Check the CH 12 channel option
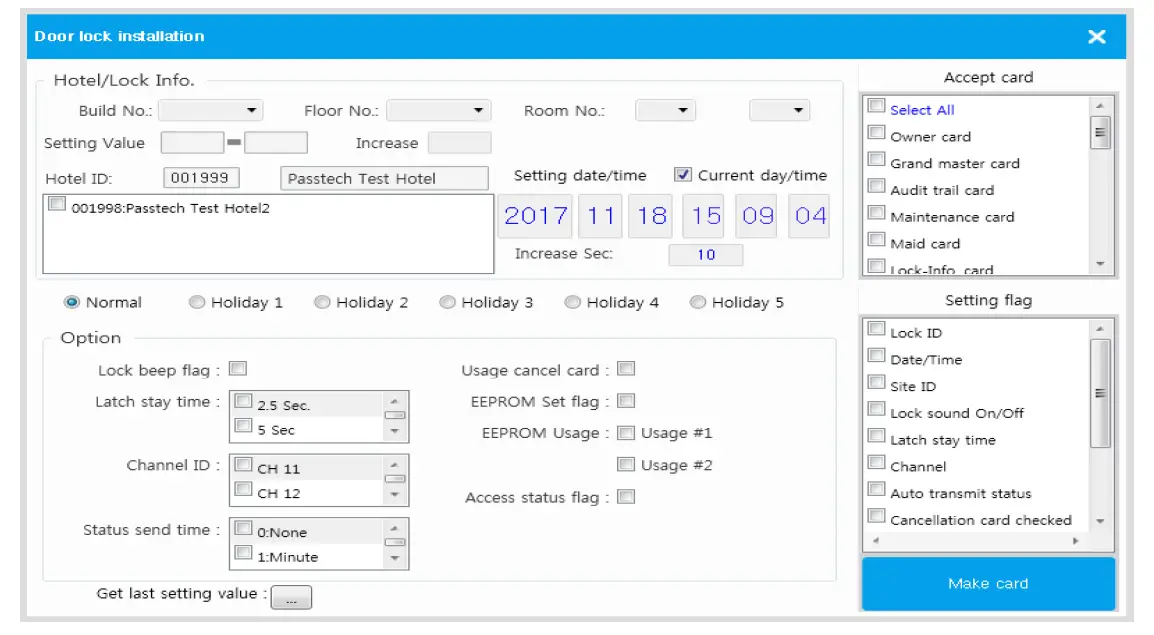The image size is (1154, 635). (x=243, y=489)
